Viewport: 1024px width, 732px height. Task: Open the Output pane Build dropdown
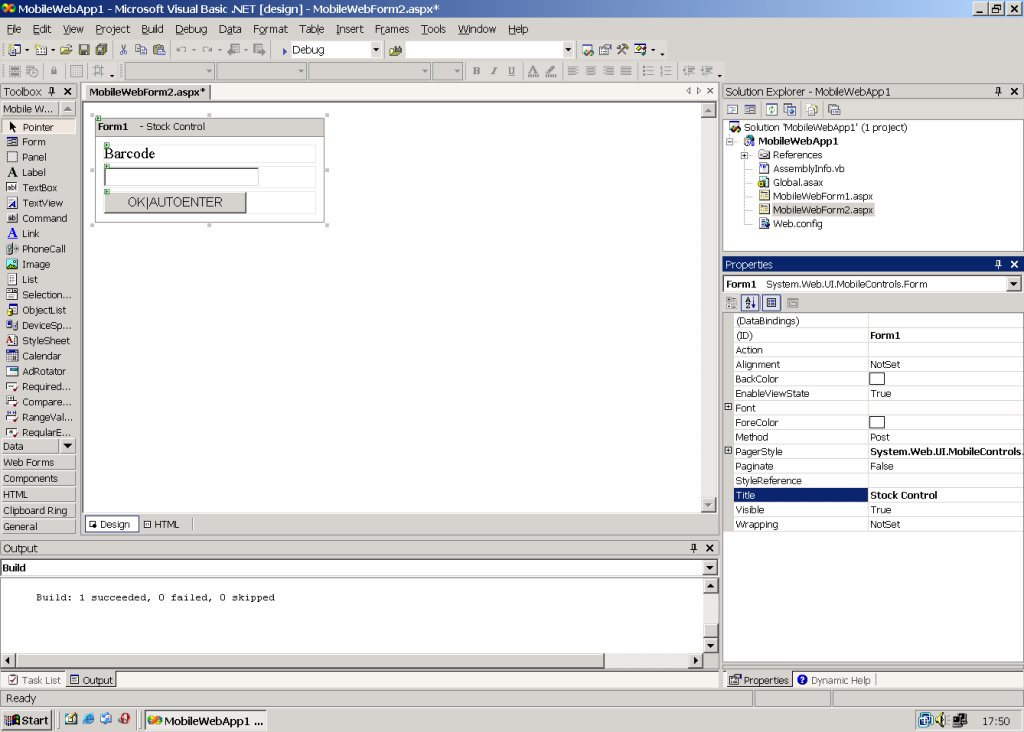pos(710,567)
